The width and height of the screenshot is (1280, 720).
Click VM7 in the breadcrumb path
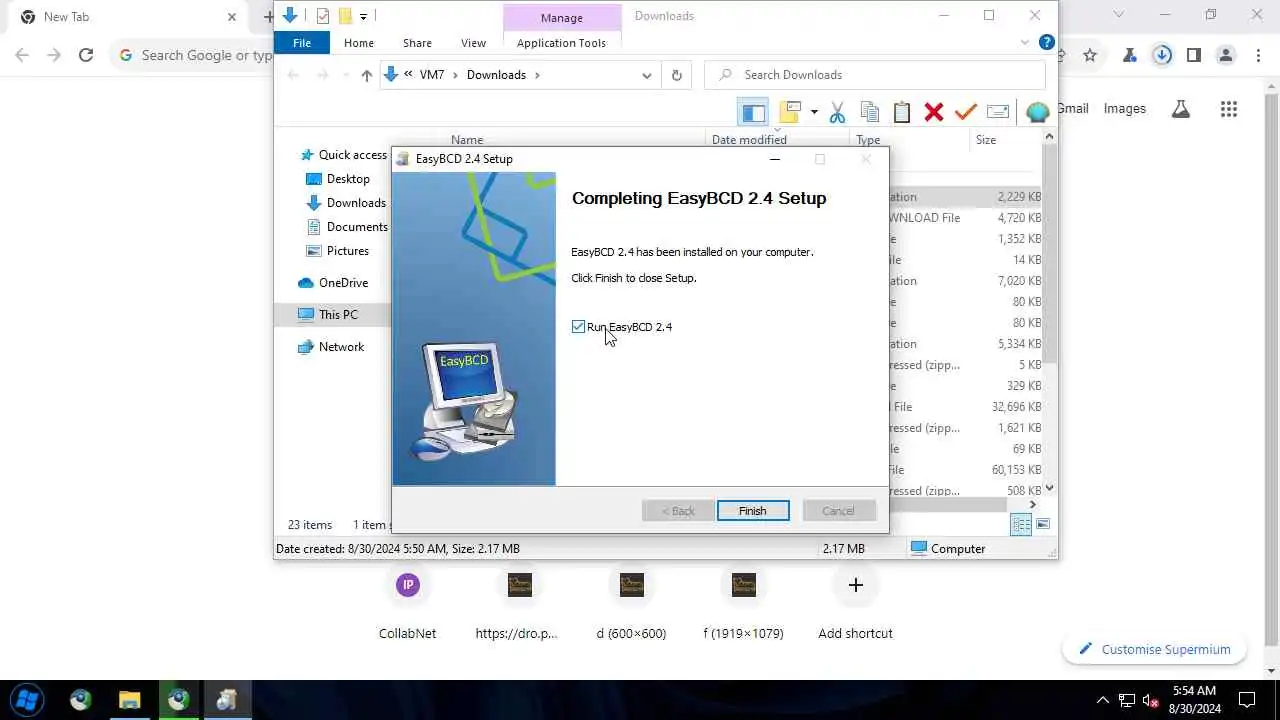pyautogui.click(x=432, y=75)
